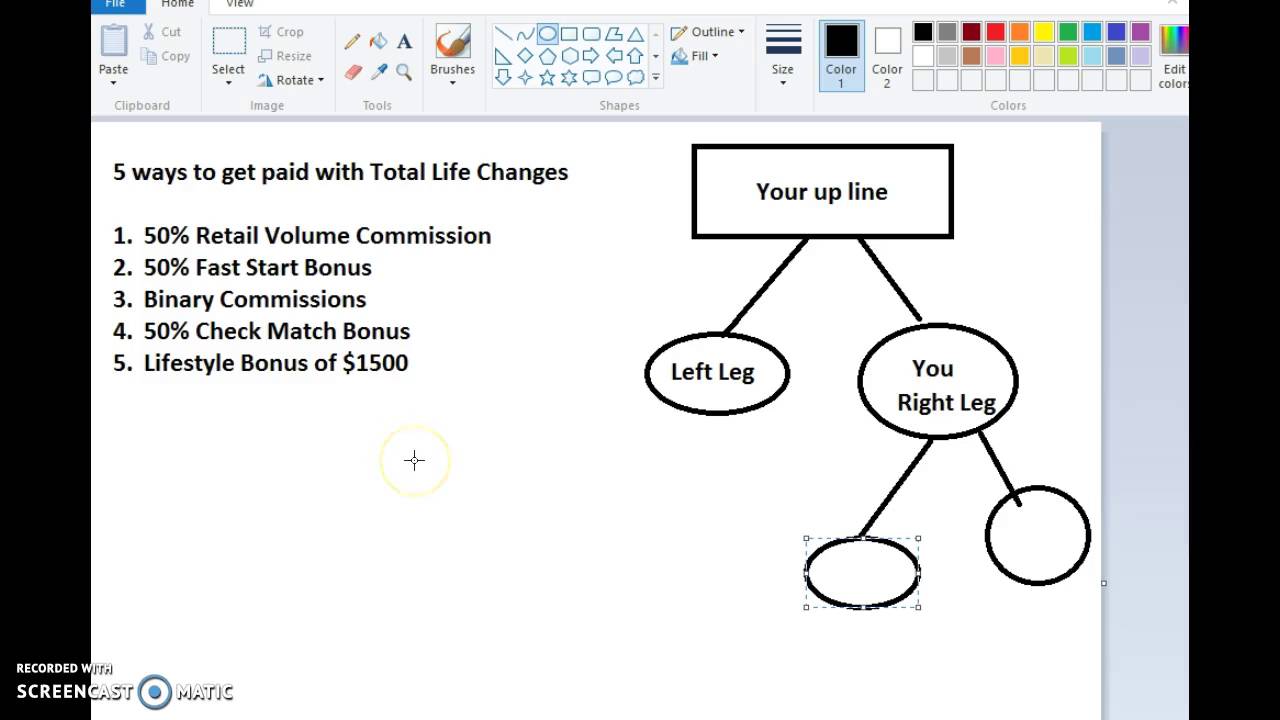Choose the Right arrow shape
The image size is (1280, 720).
pos(591,56)
